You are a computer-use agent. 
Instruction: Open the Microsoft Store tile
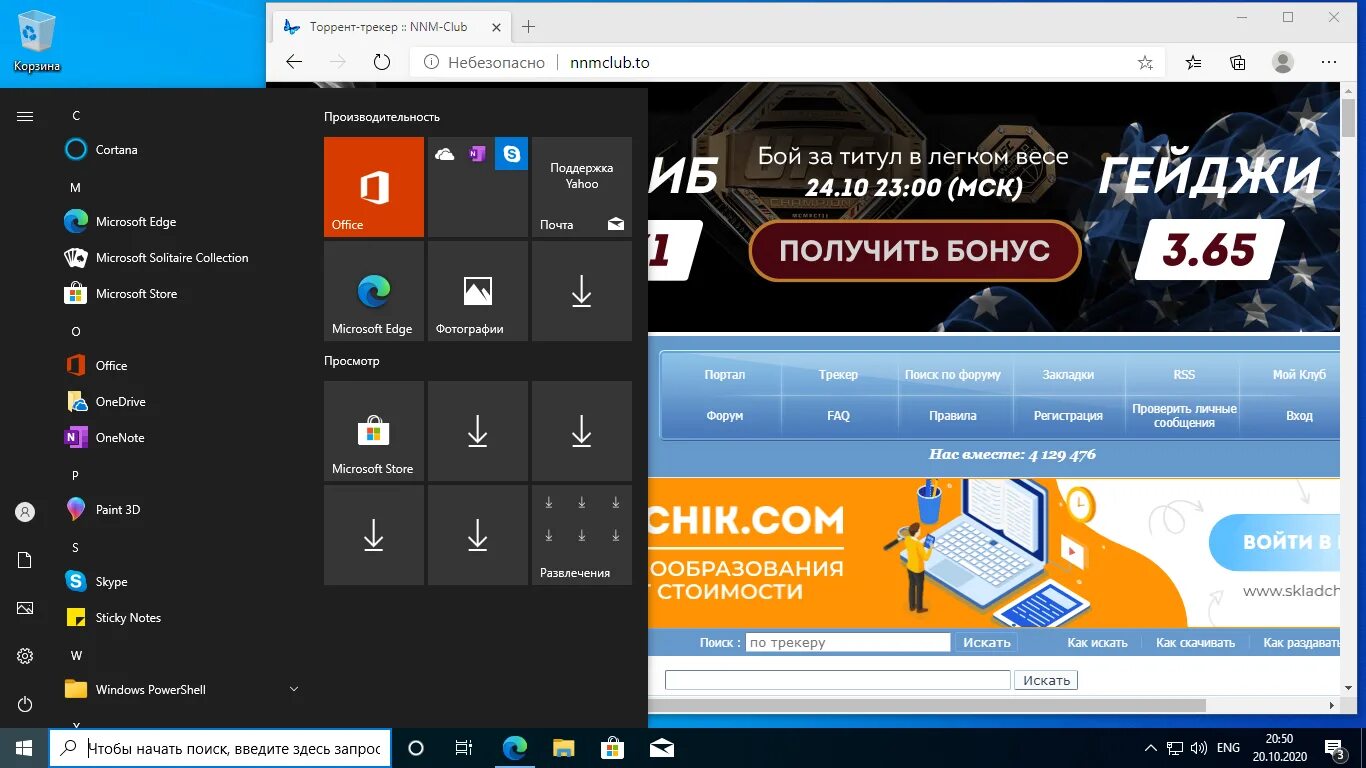pos(374,431)
